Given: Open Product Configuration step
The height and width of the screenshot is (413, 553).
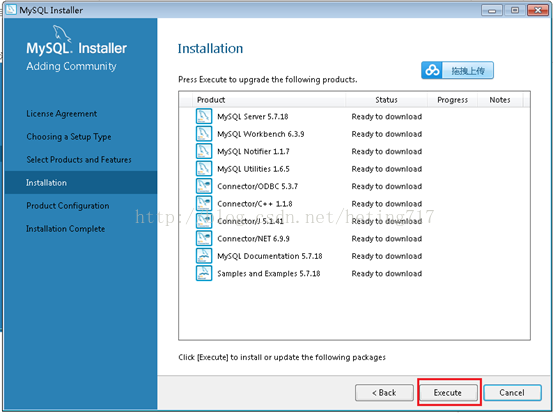Looking at the screenshot, I should point(68,206).
